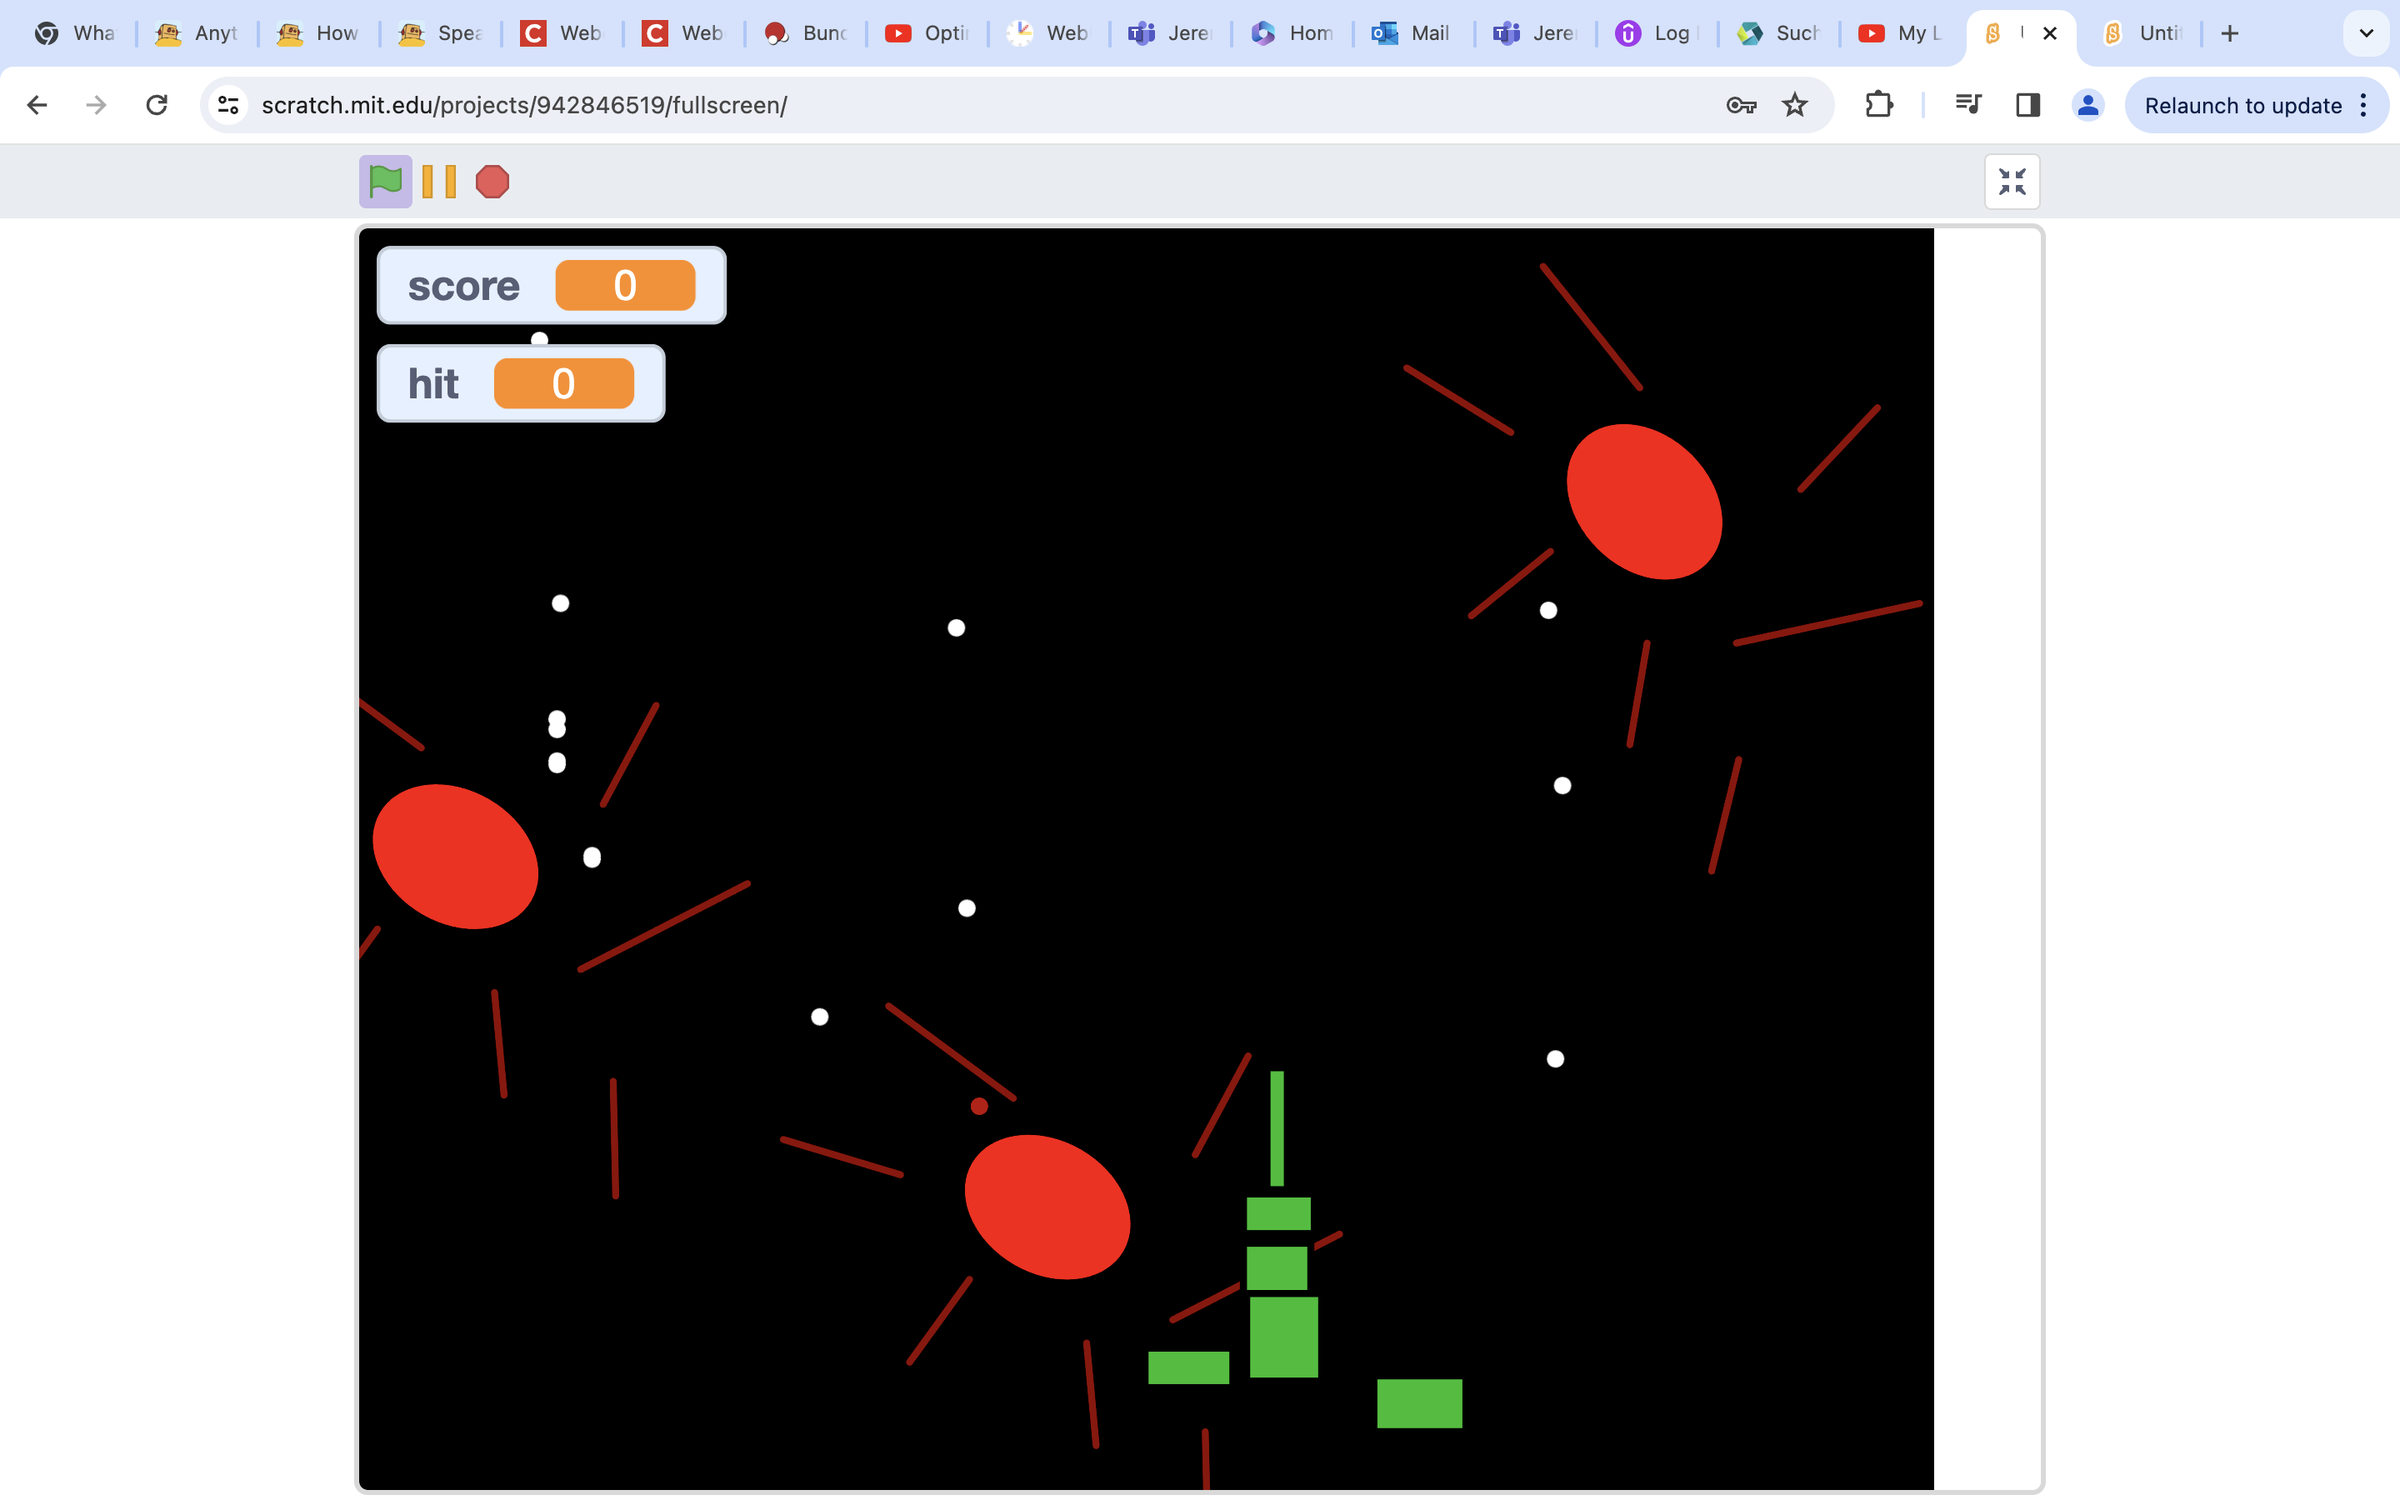
Task: Open the site information icon in the address bar
Action: click(x=227, y=104)
